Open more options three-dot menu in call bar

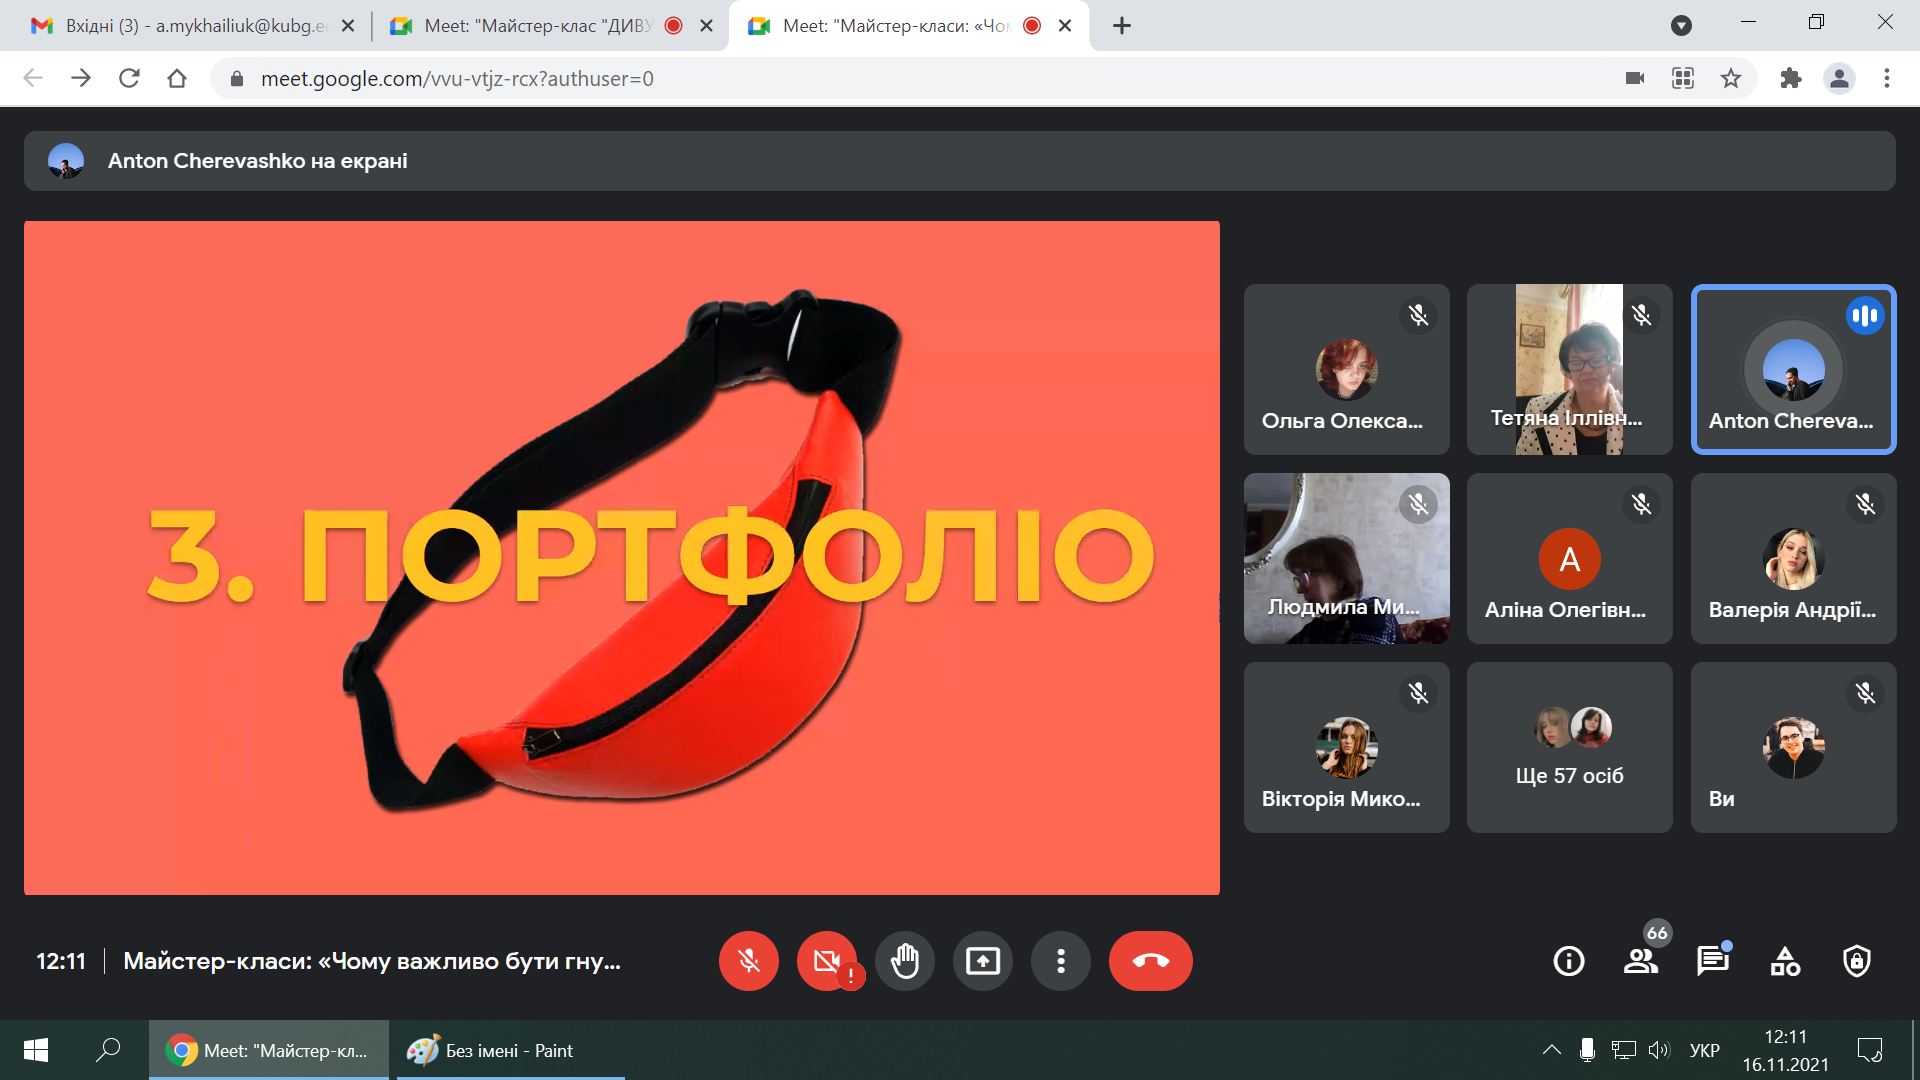click(1061, 961)
